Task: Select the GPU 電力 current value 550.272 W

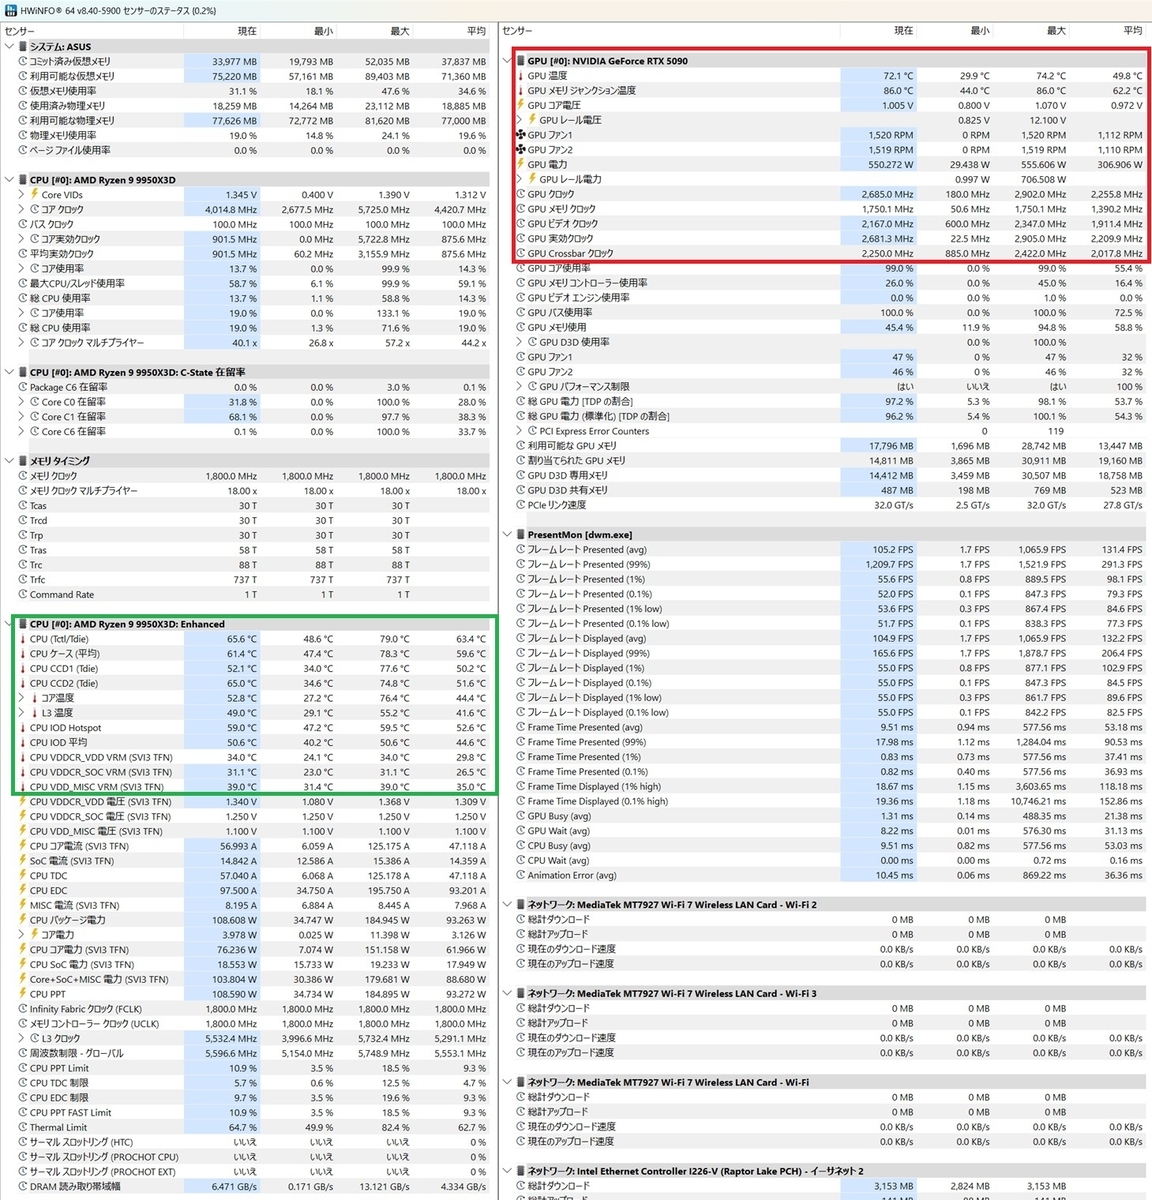Action: pos(891,164)
